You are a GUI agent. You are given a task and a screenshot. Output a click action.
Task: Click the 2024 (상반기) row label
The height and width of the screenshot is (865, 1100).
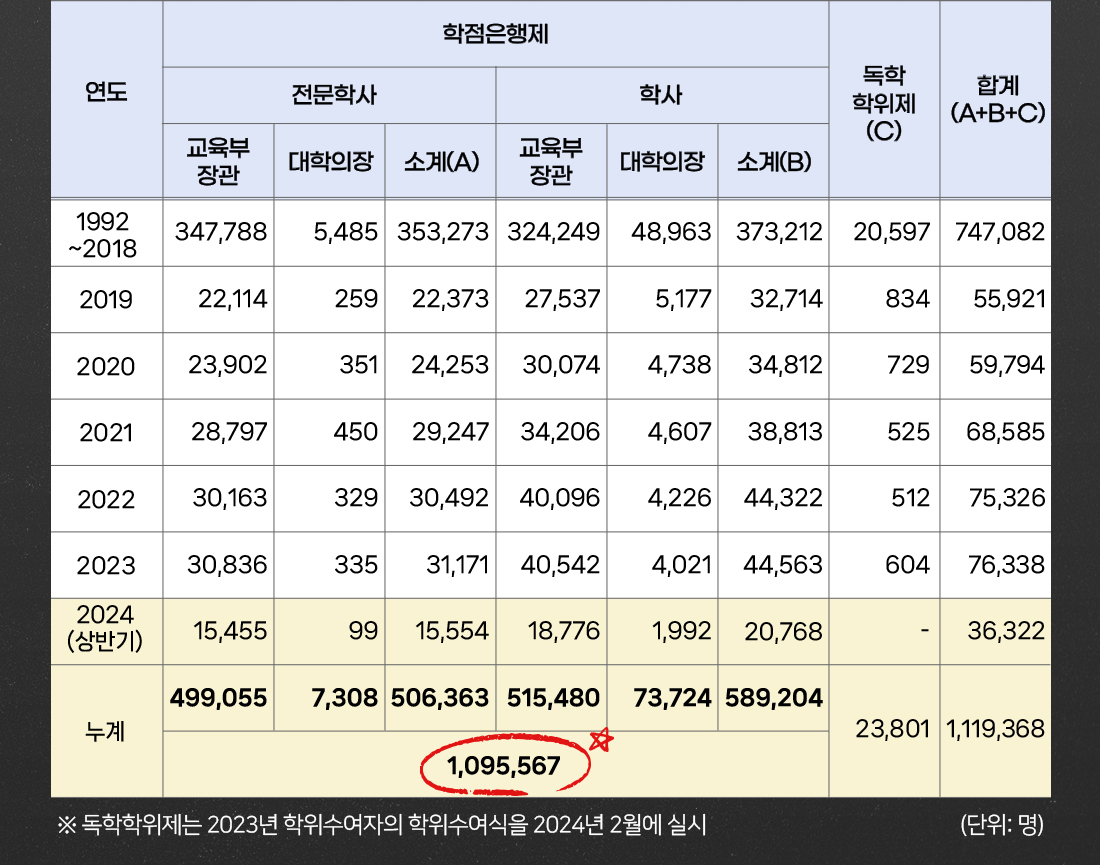coord(106,631)
